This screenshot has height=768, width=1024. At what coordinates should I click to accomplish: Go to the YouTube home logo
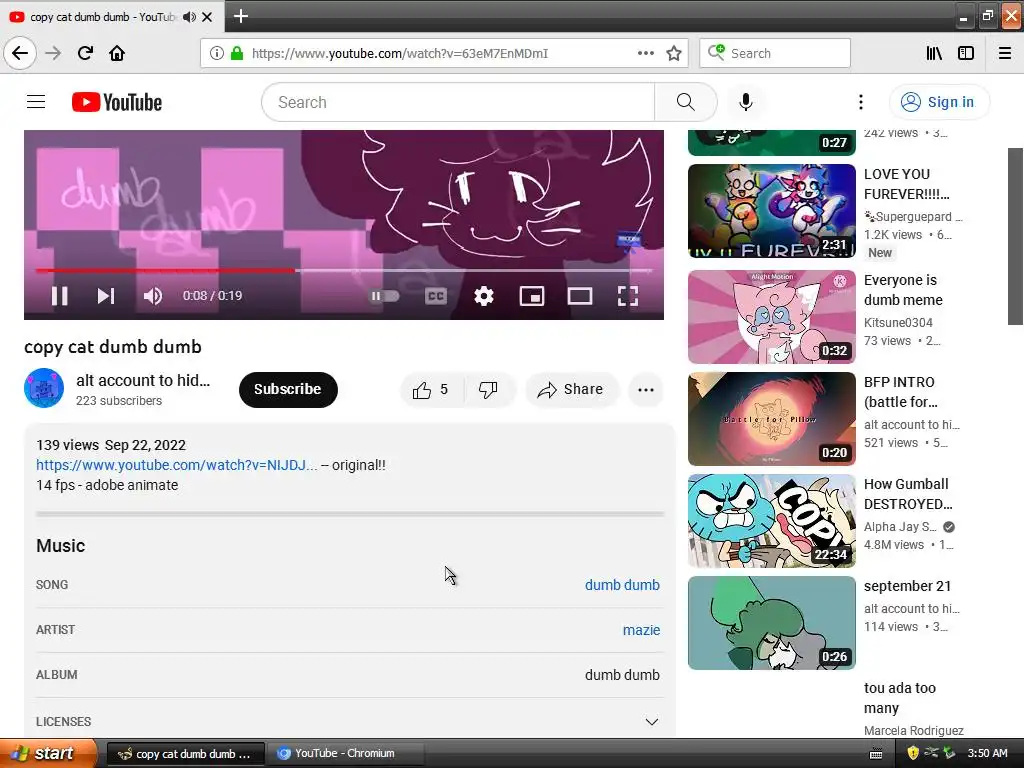click(x=117, y=102)
